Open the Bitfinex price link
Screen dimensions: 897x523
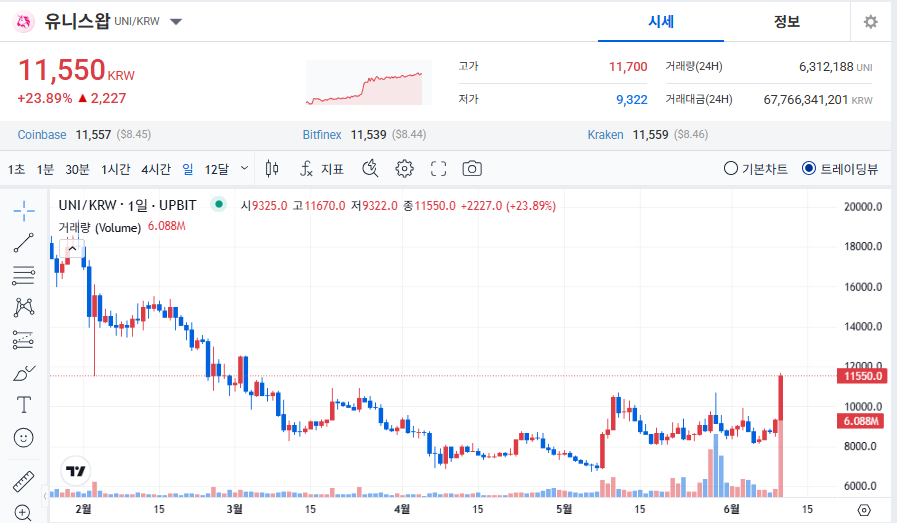322,135
